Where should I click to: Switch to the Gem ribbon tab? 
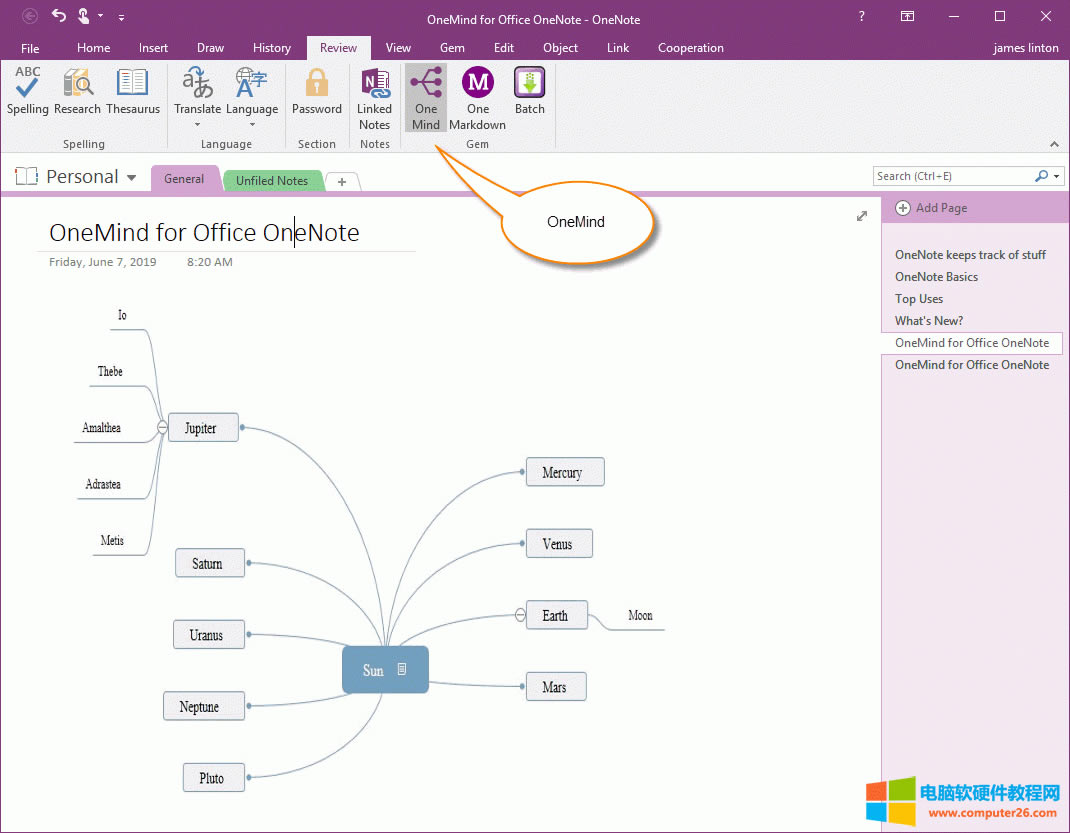pyautogui.click(x=452, y=47)
